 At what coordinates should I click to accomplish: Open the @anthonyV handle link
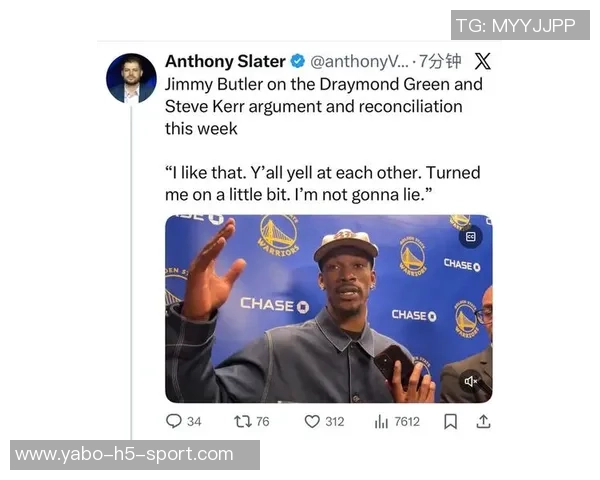point(359,62)
